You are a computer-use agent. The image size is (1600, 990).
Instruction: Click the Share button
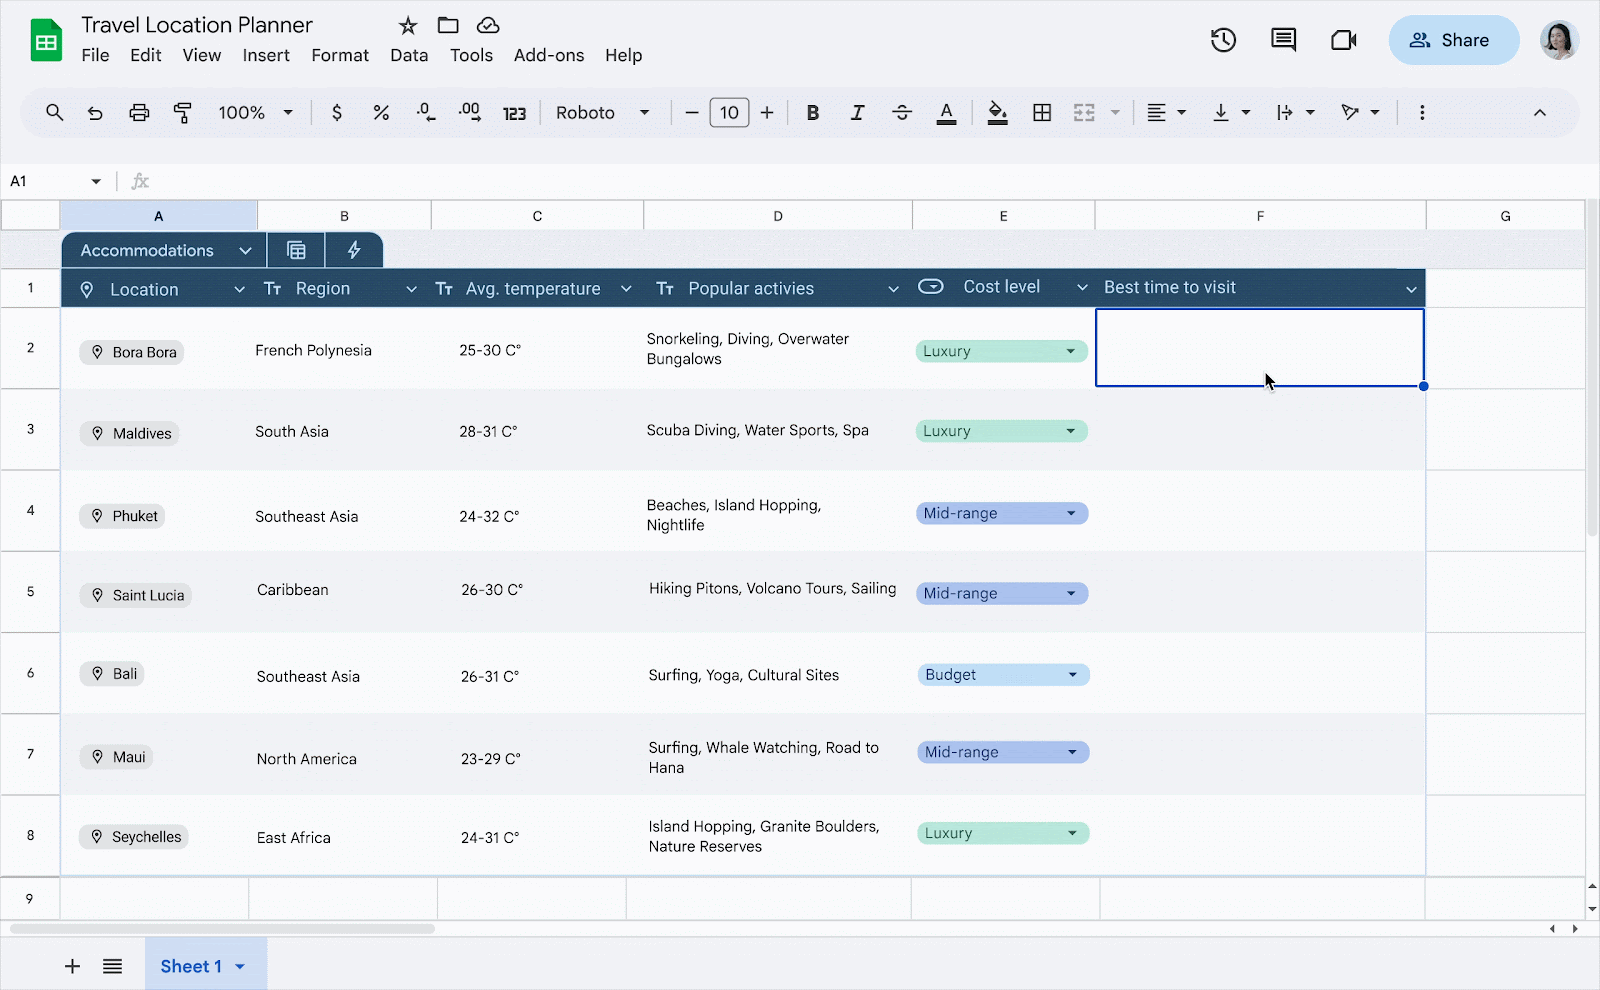point(1453,40)
